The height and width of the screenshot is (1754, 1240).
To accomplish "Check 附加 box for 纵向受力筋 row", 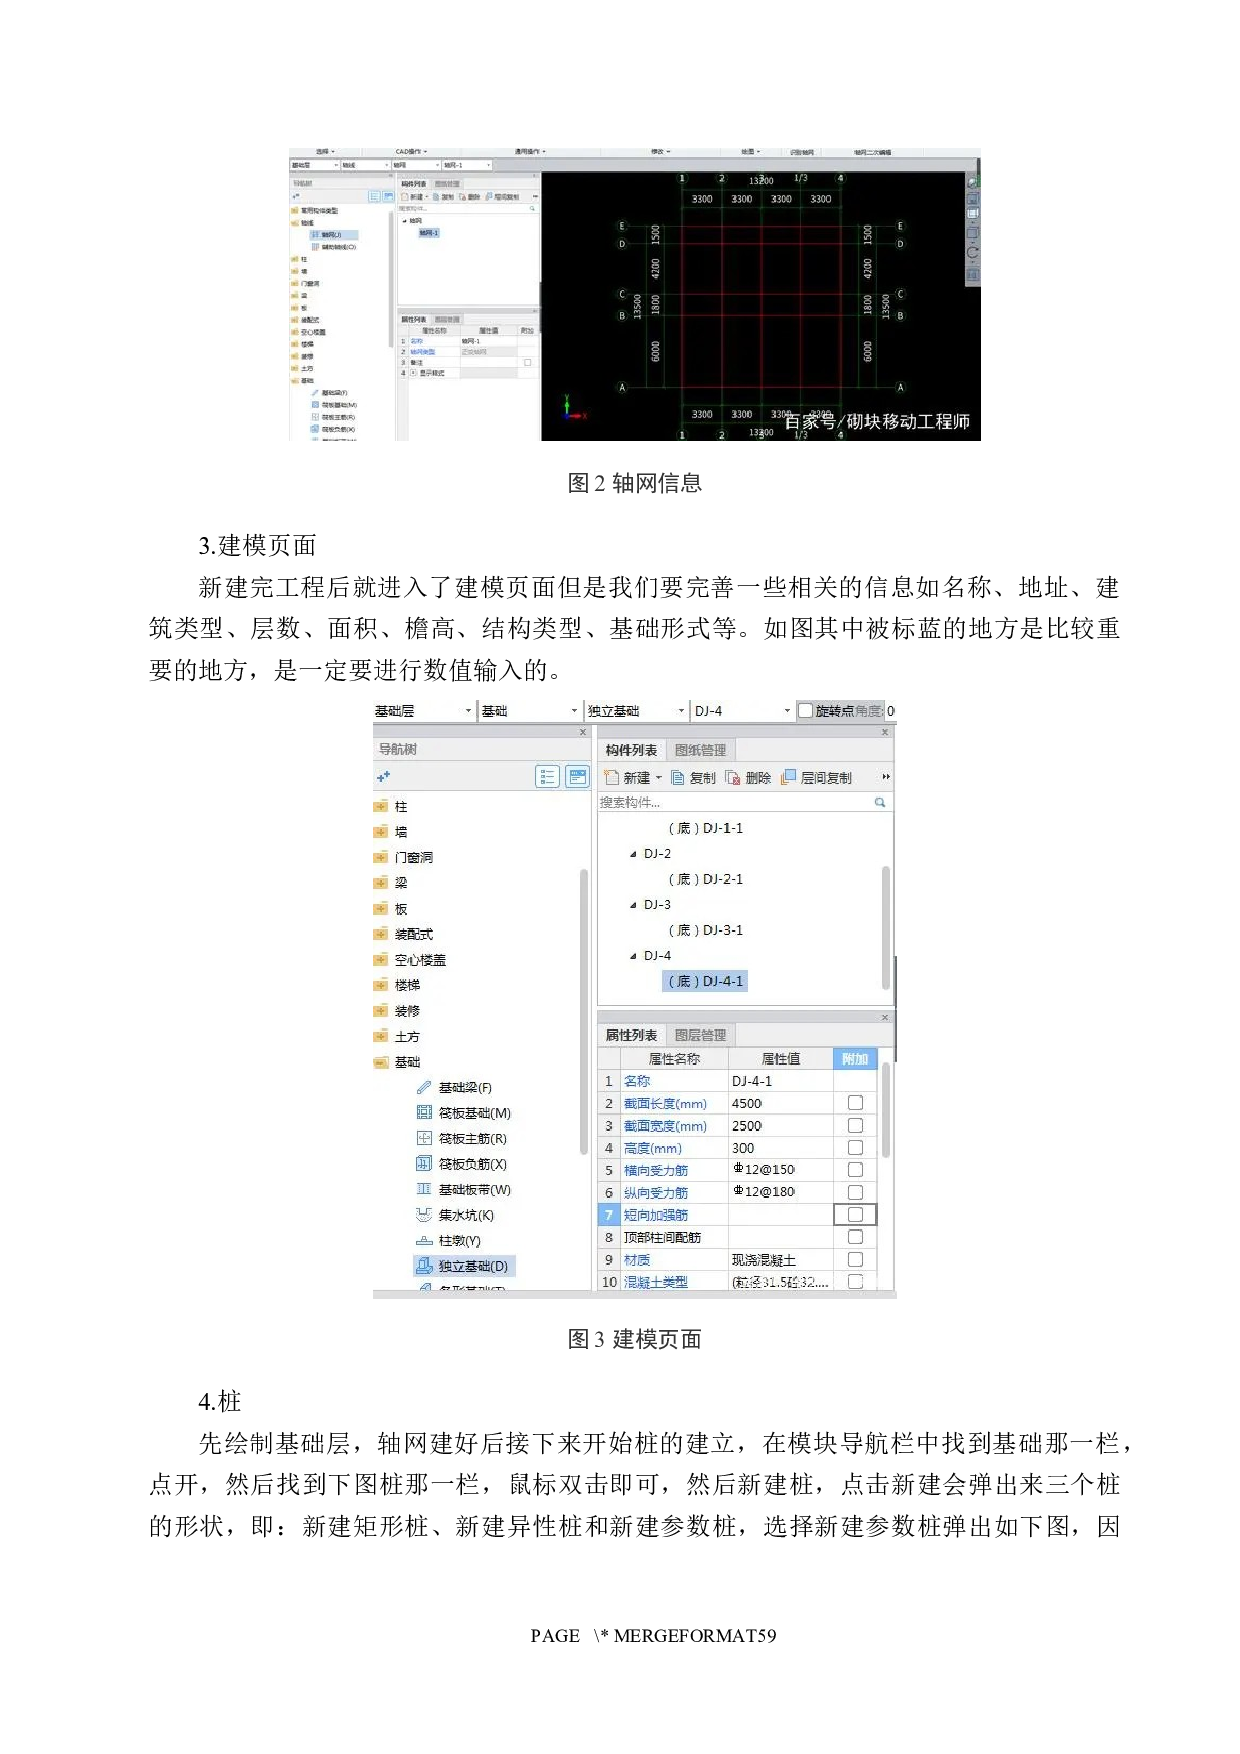I will pyautogui.click(x=855, y=1192).
